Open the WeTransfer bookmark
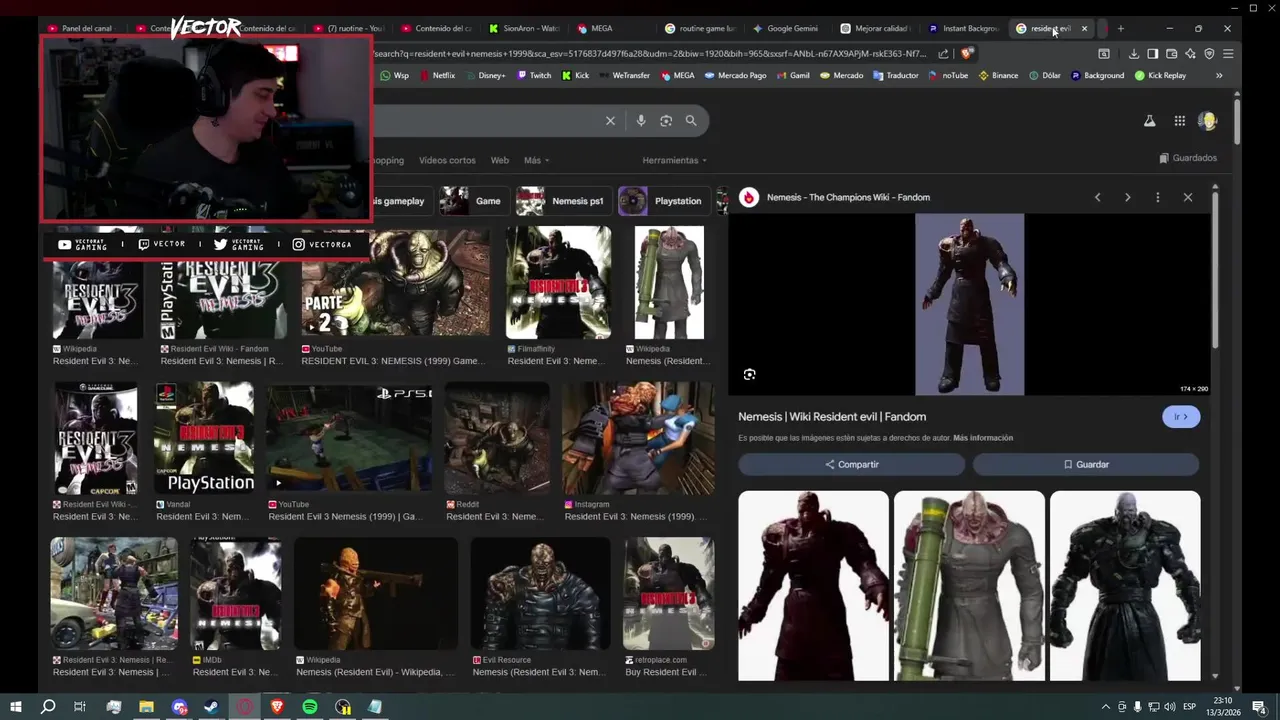1280x720 pixels. (x=624, y=75)
